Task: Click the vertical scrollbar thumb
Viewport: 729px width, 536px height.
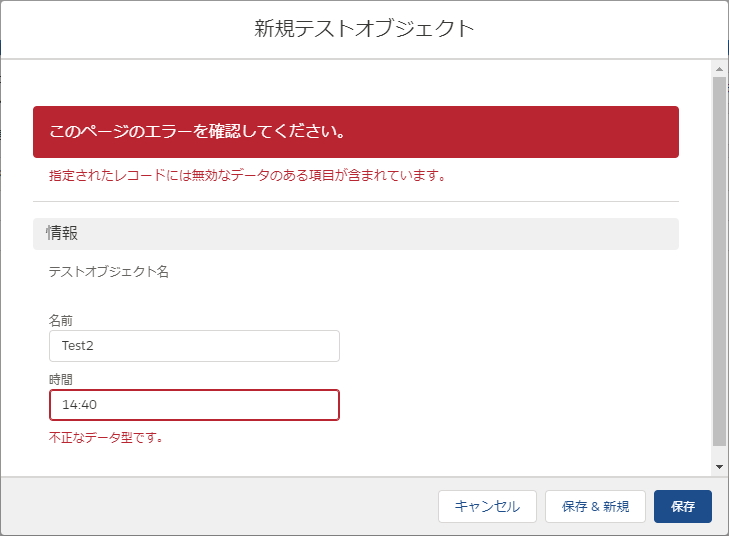Action: [719, 261]
